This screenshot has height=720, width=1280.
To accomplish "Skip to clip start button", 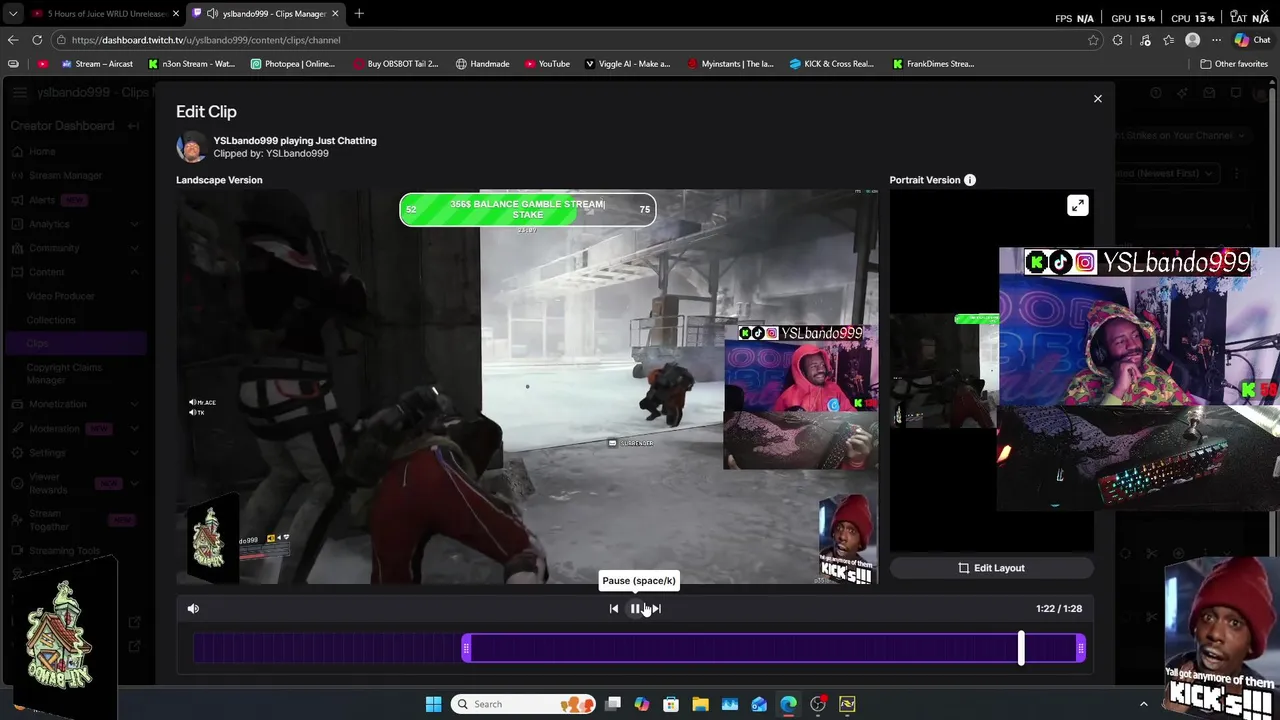I will click(x=614, y=608).
